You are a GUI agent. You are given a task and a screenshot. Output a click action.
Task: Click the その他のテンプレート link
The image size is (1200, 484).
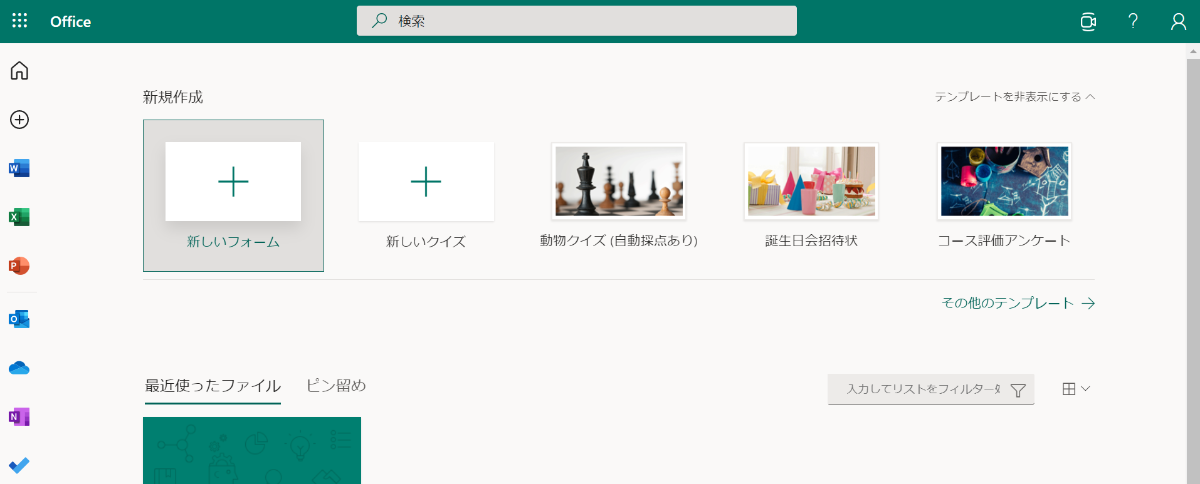1018,303
